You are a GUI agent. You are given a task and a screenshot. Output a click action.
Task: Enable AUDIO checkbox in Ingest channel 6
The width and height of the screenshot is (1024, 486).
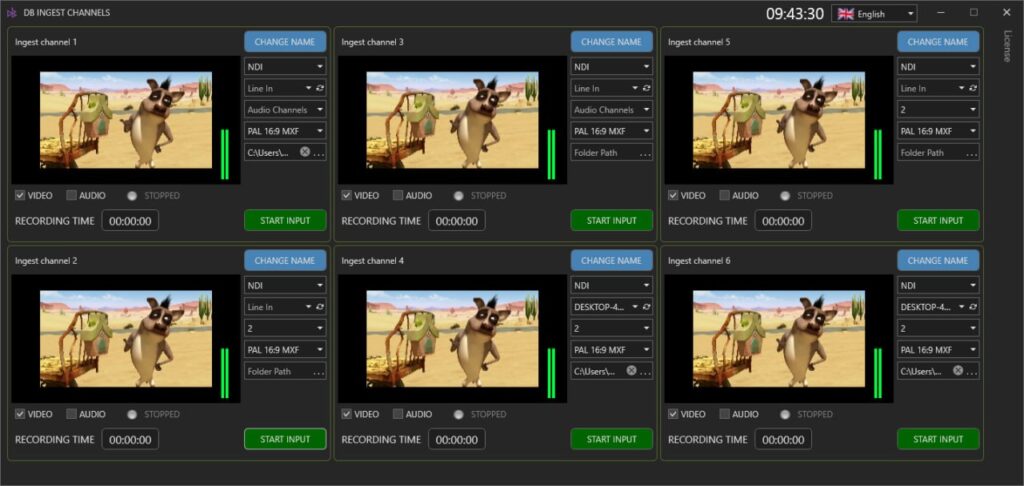point(724,414)
